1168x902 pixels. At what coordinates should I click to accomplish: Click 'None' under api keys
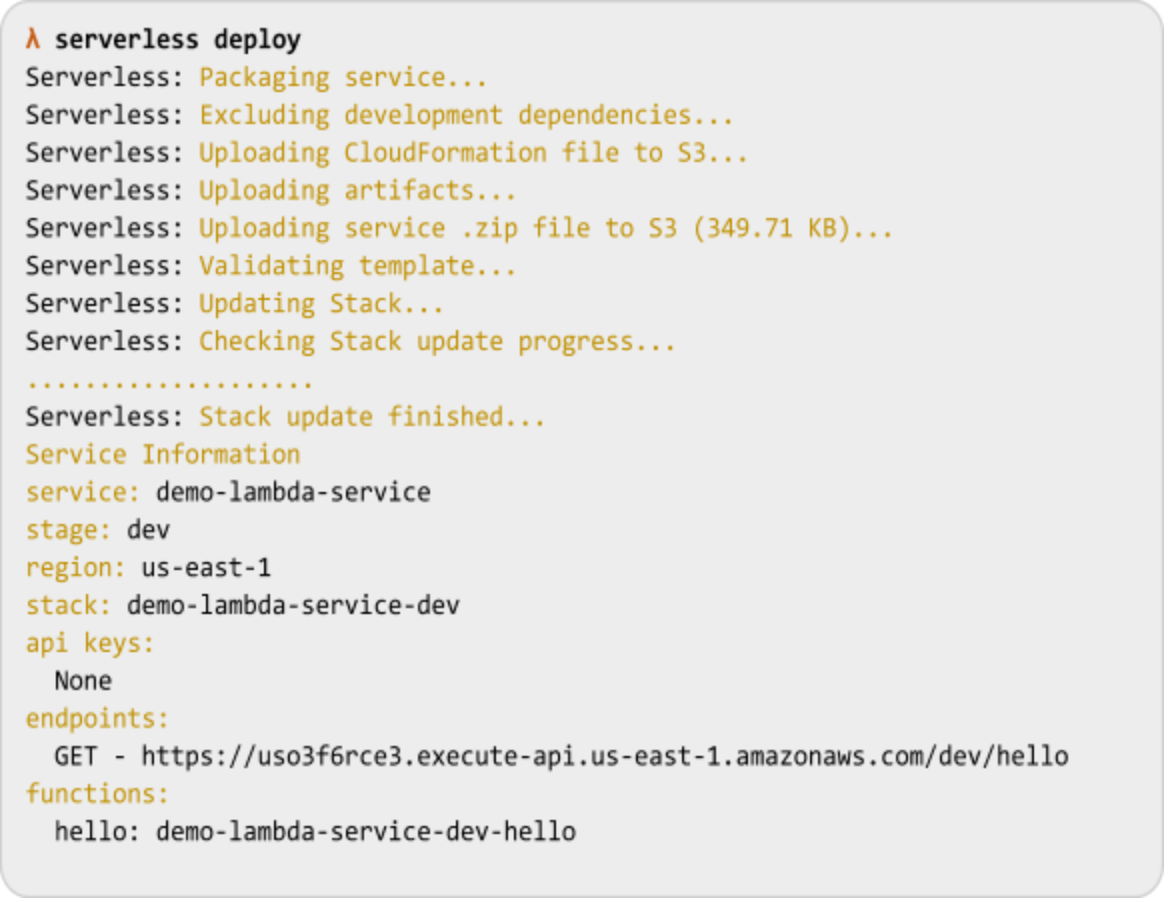[x=83, y=681]
